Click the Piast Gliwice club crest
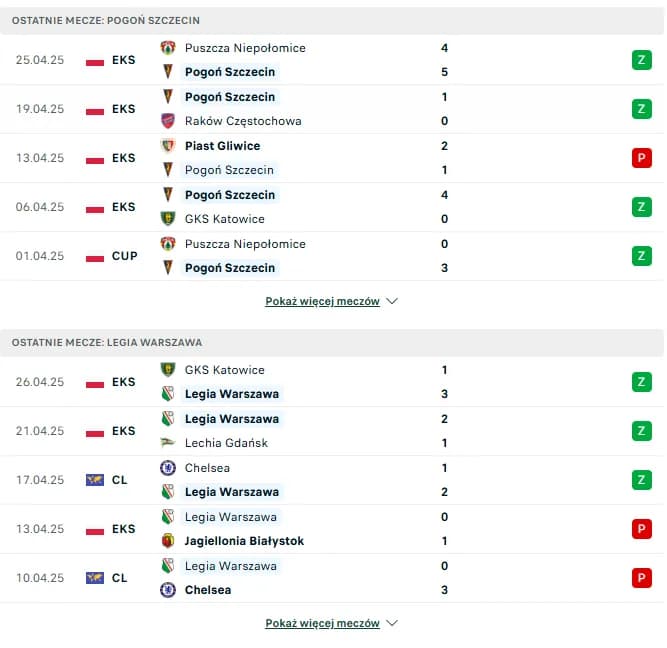 168,146
